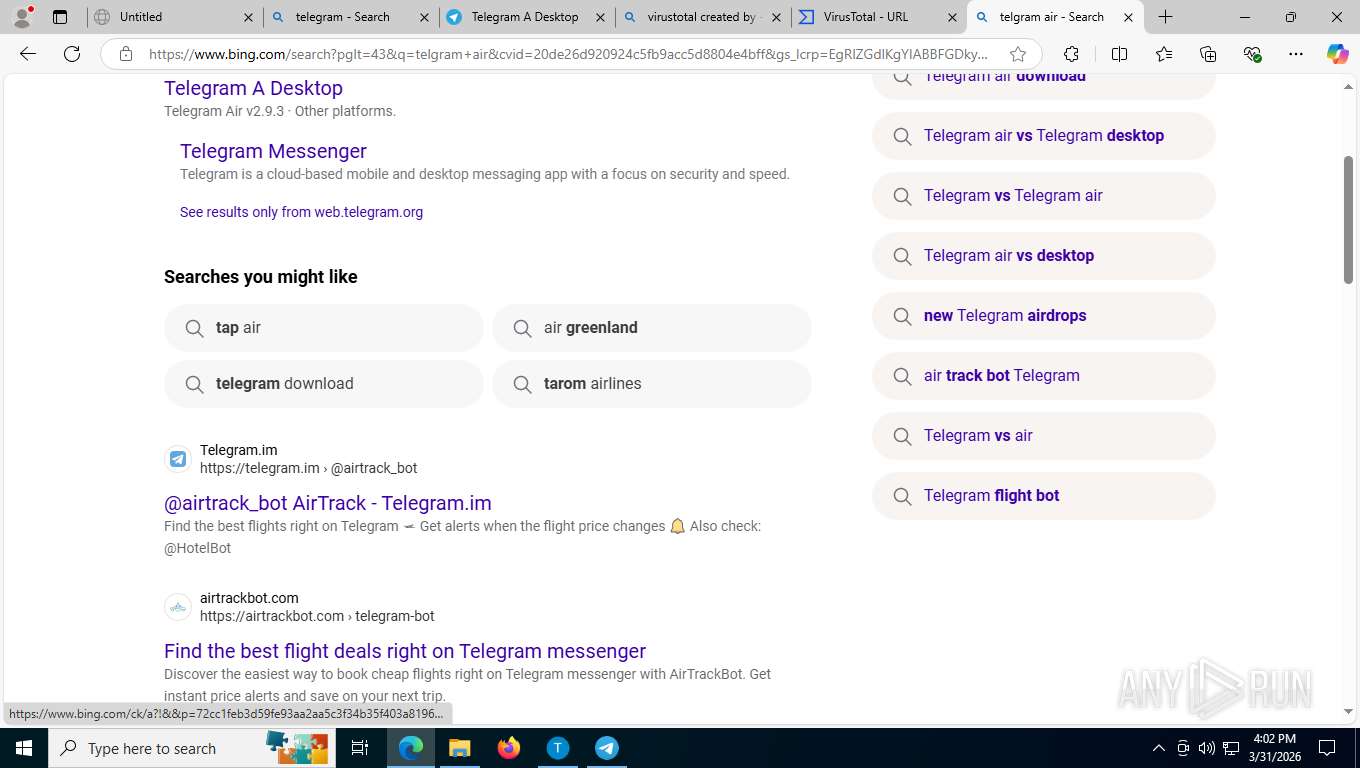Open Browser essentials heart icon
The height and width of the screenshot is (768, 1360).
(1252, 54)
